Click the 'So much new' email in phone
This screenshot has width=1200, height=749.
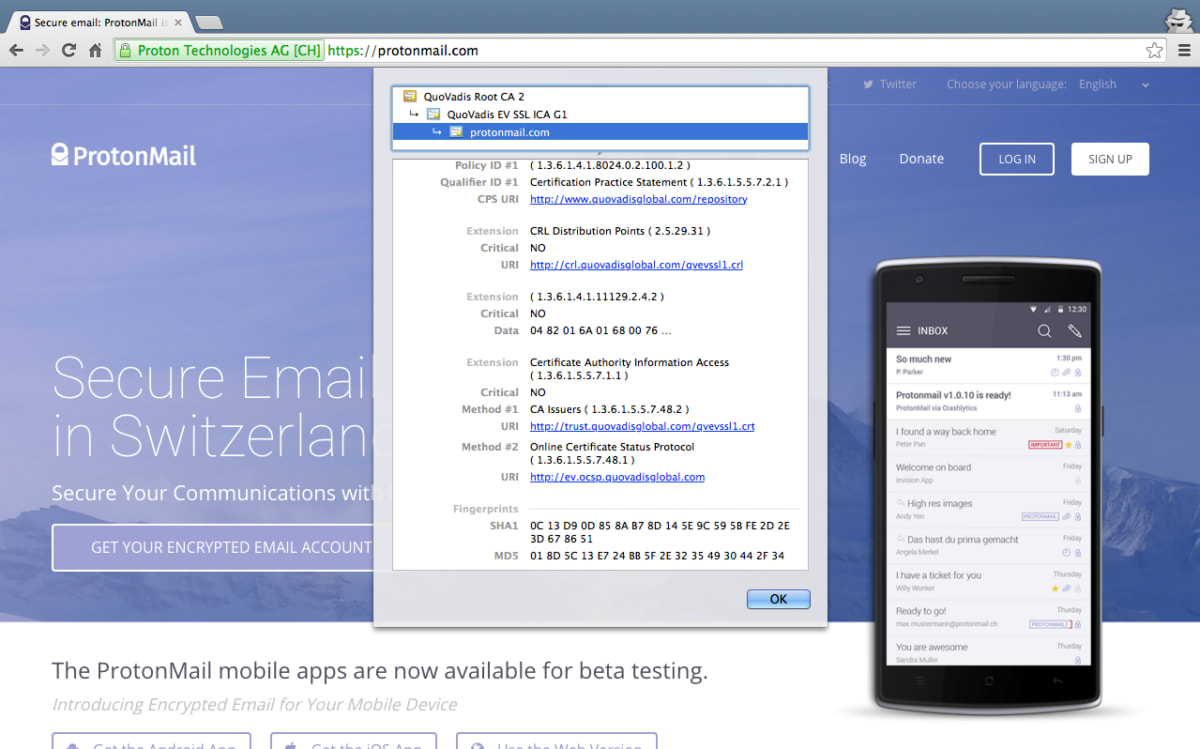pos(988,365)
